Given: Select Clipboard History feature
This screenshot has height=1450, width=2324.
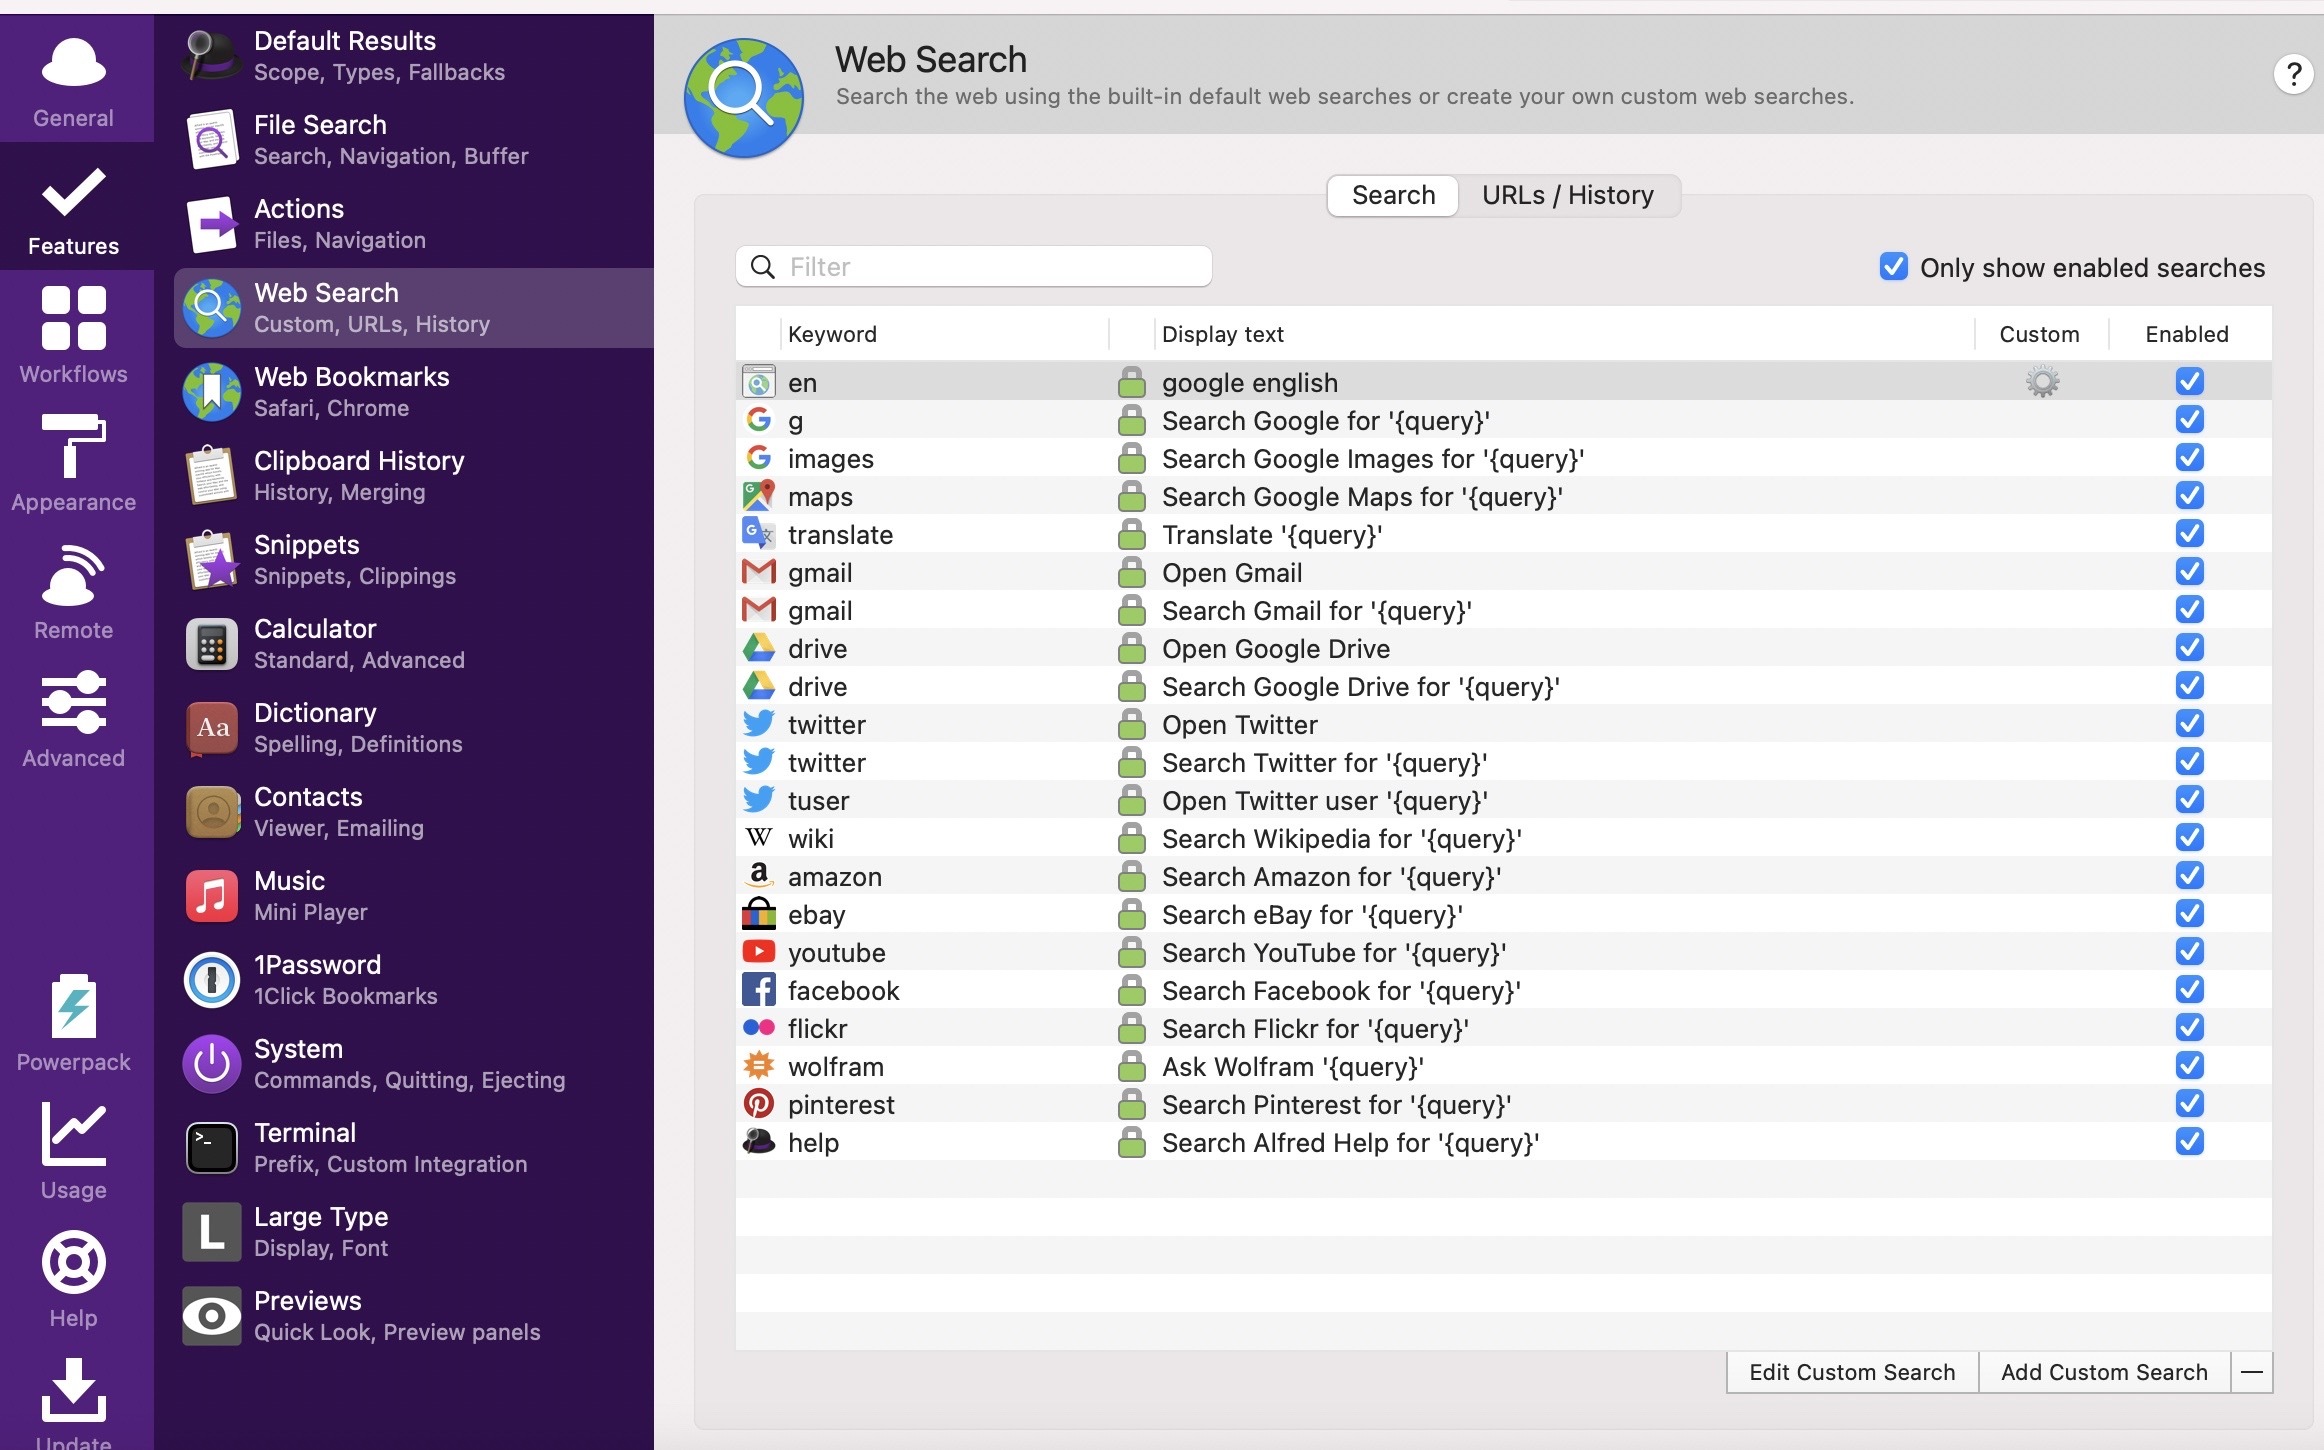Looking at the screenshot, I should 358,475.
